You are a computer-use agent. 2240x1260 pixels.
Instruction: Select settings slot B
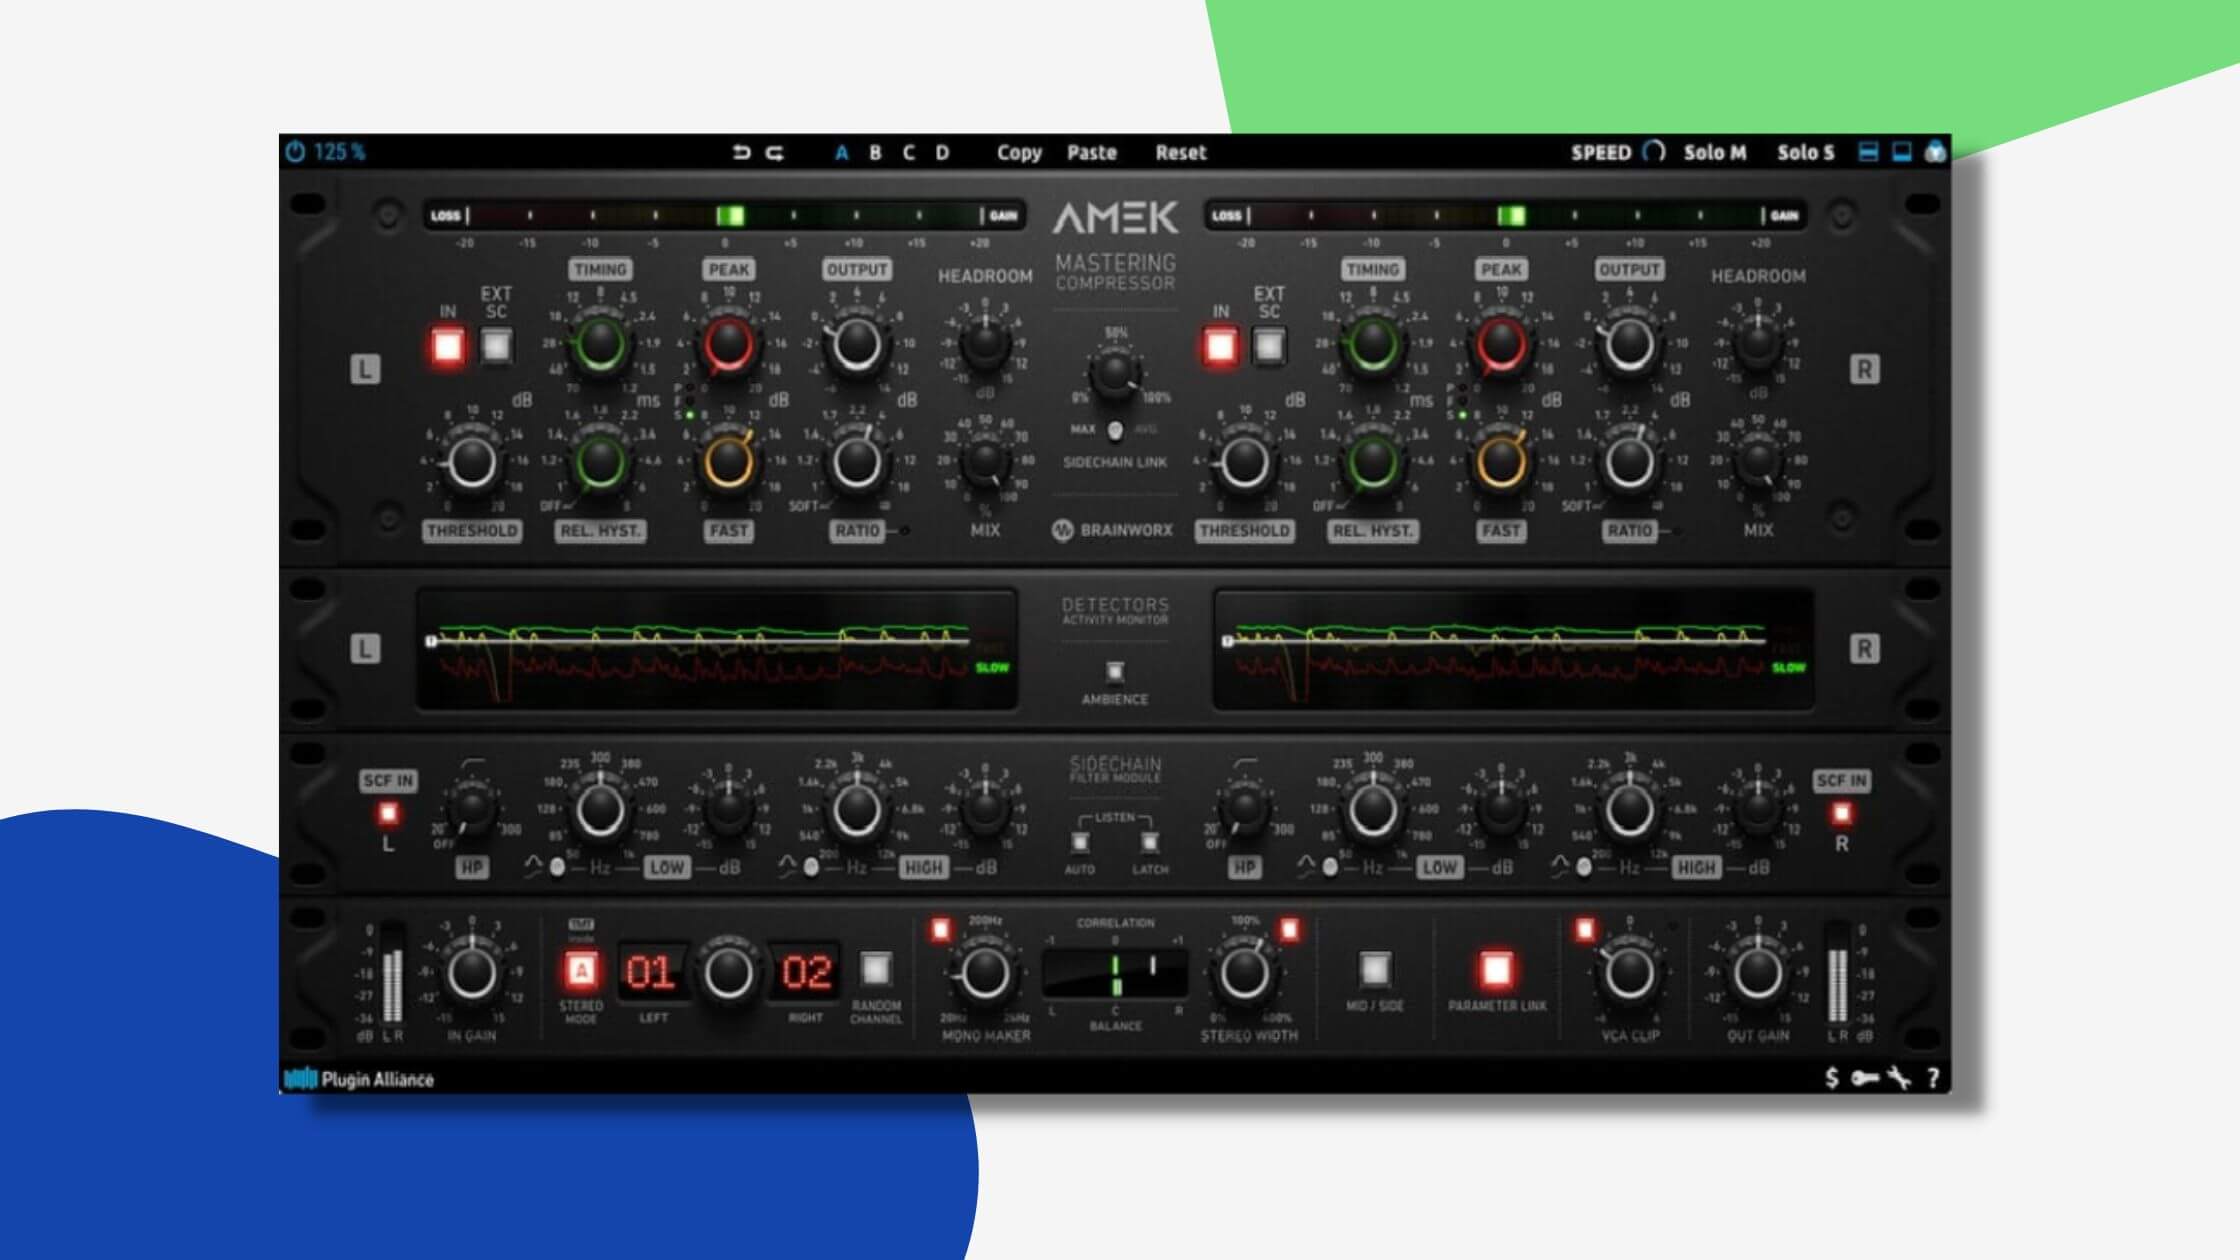(x=875, y=153)
